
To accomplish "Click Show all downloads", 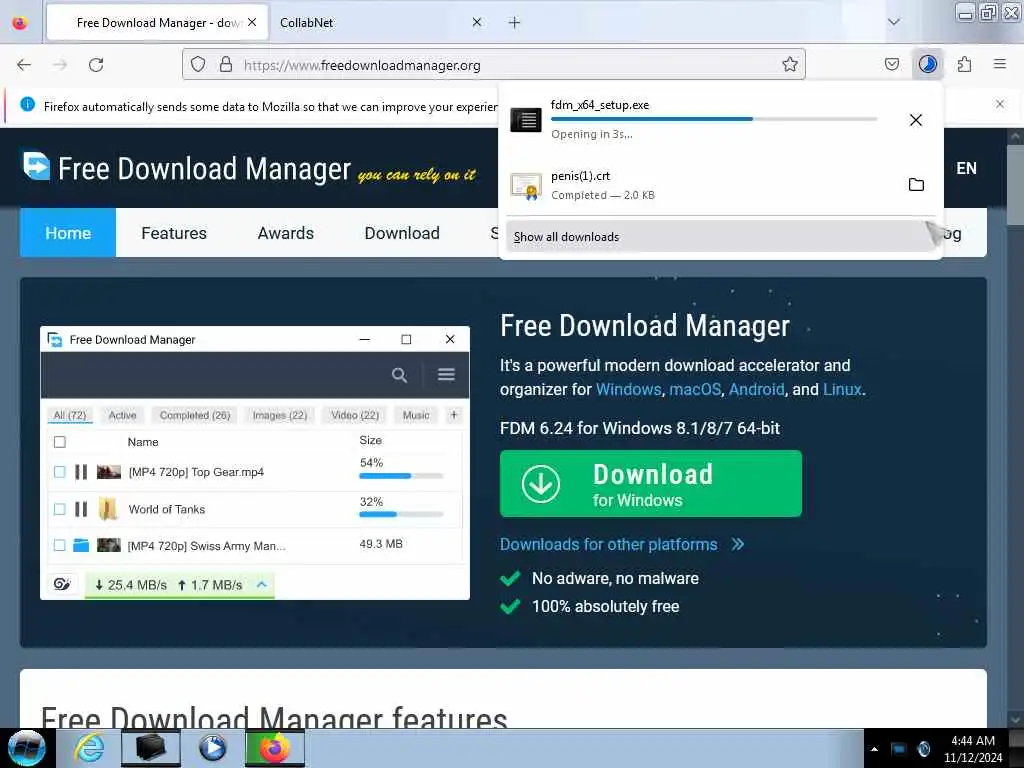I will (720, 236).
